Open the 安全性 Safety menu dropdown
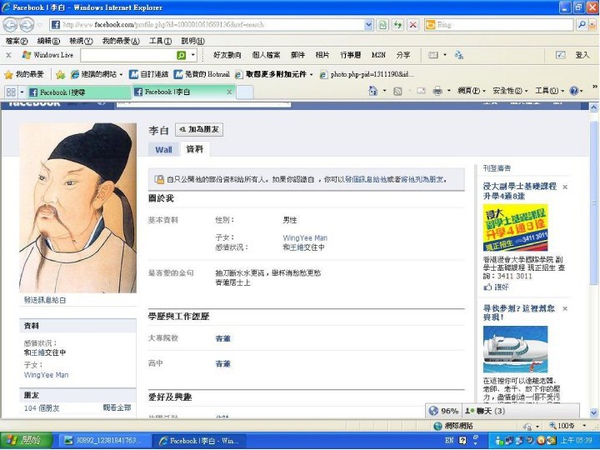 (510, 91)
